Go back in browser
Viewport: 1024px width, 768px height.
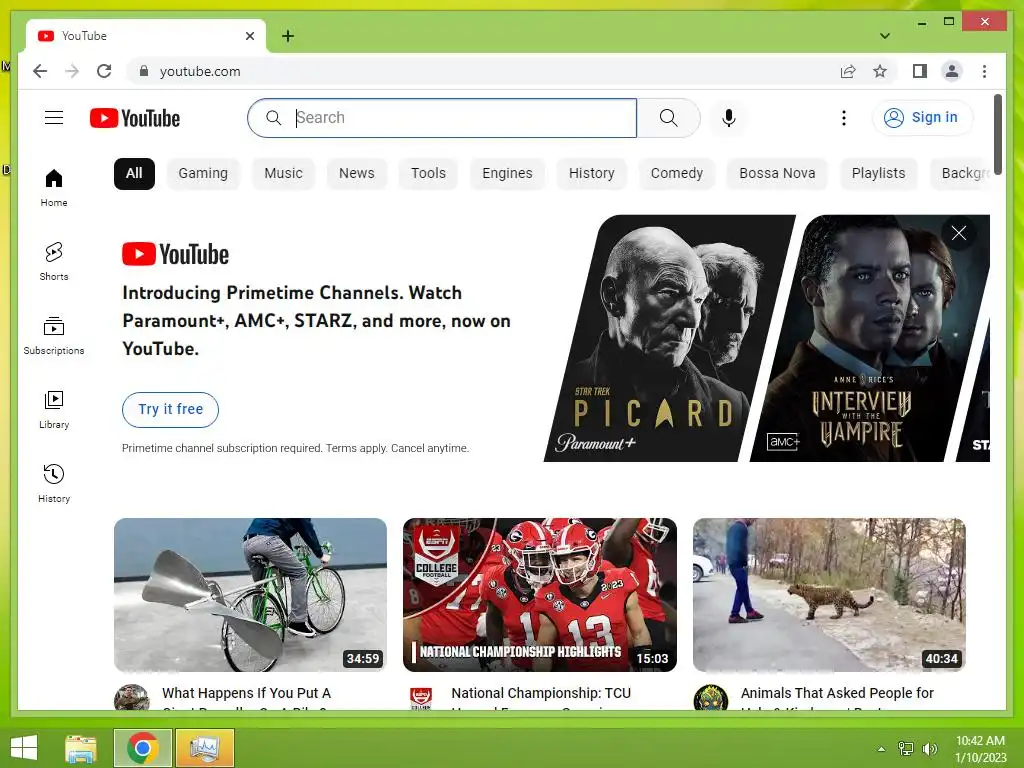pyautogui.click(x=40, y=71)
